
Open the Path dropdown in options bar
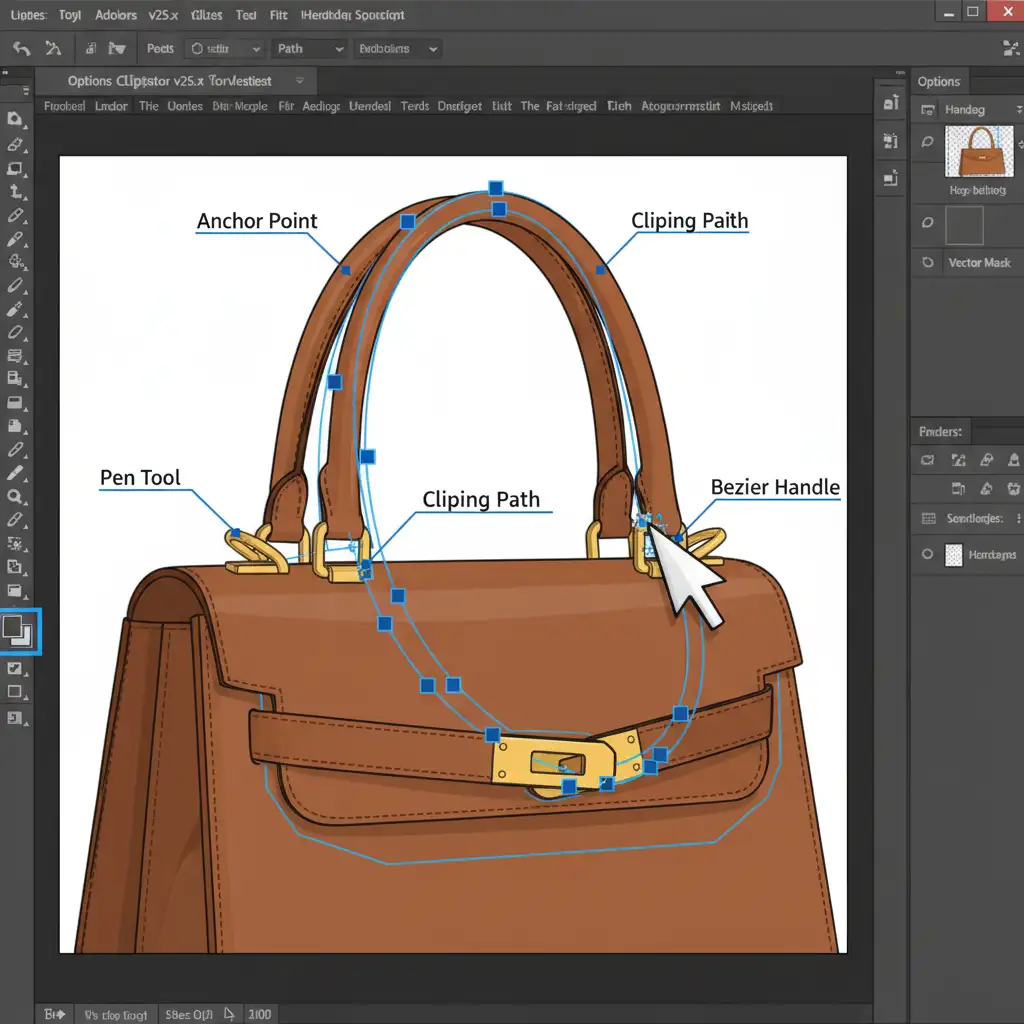[309, 48]
